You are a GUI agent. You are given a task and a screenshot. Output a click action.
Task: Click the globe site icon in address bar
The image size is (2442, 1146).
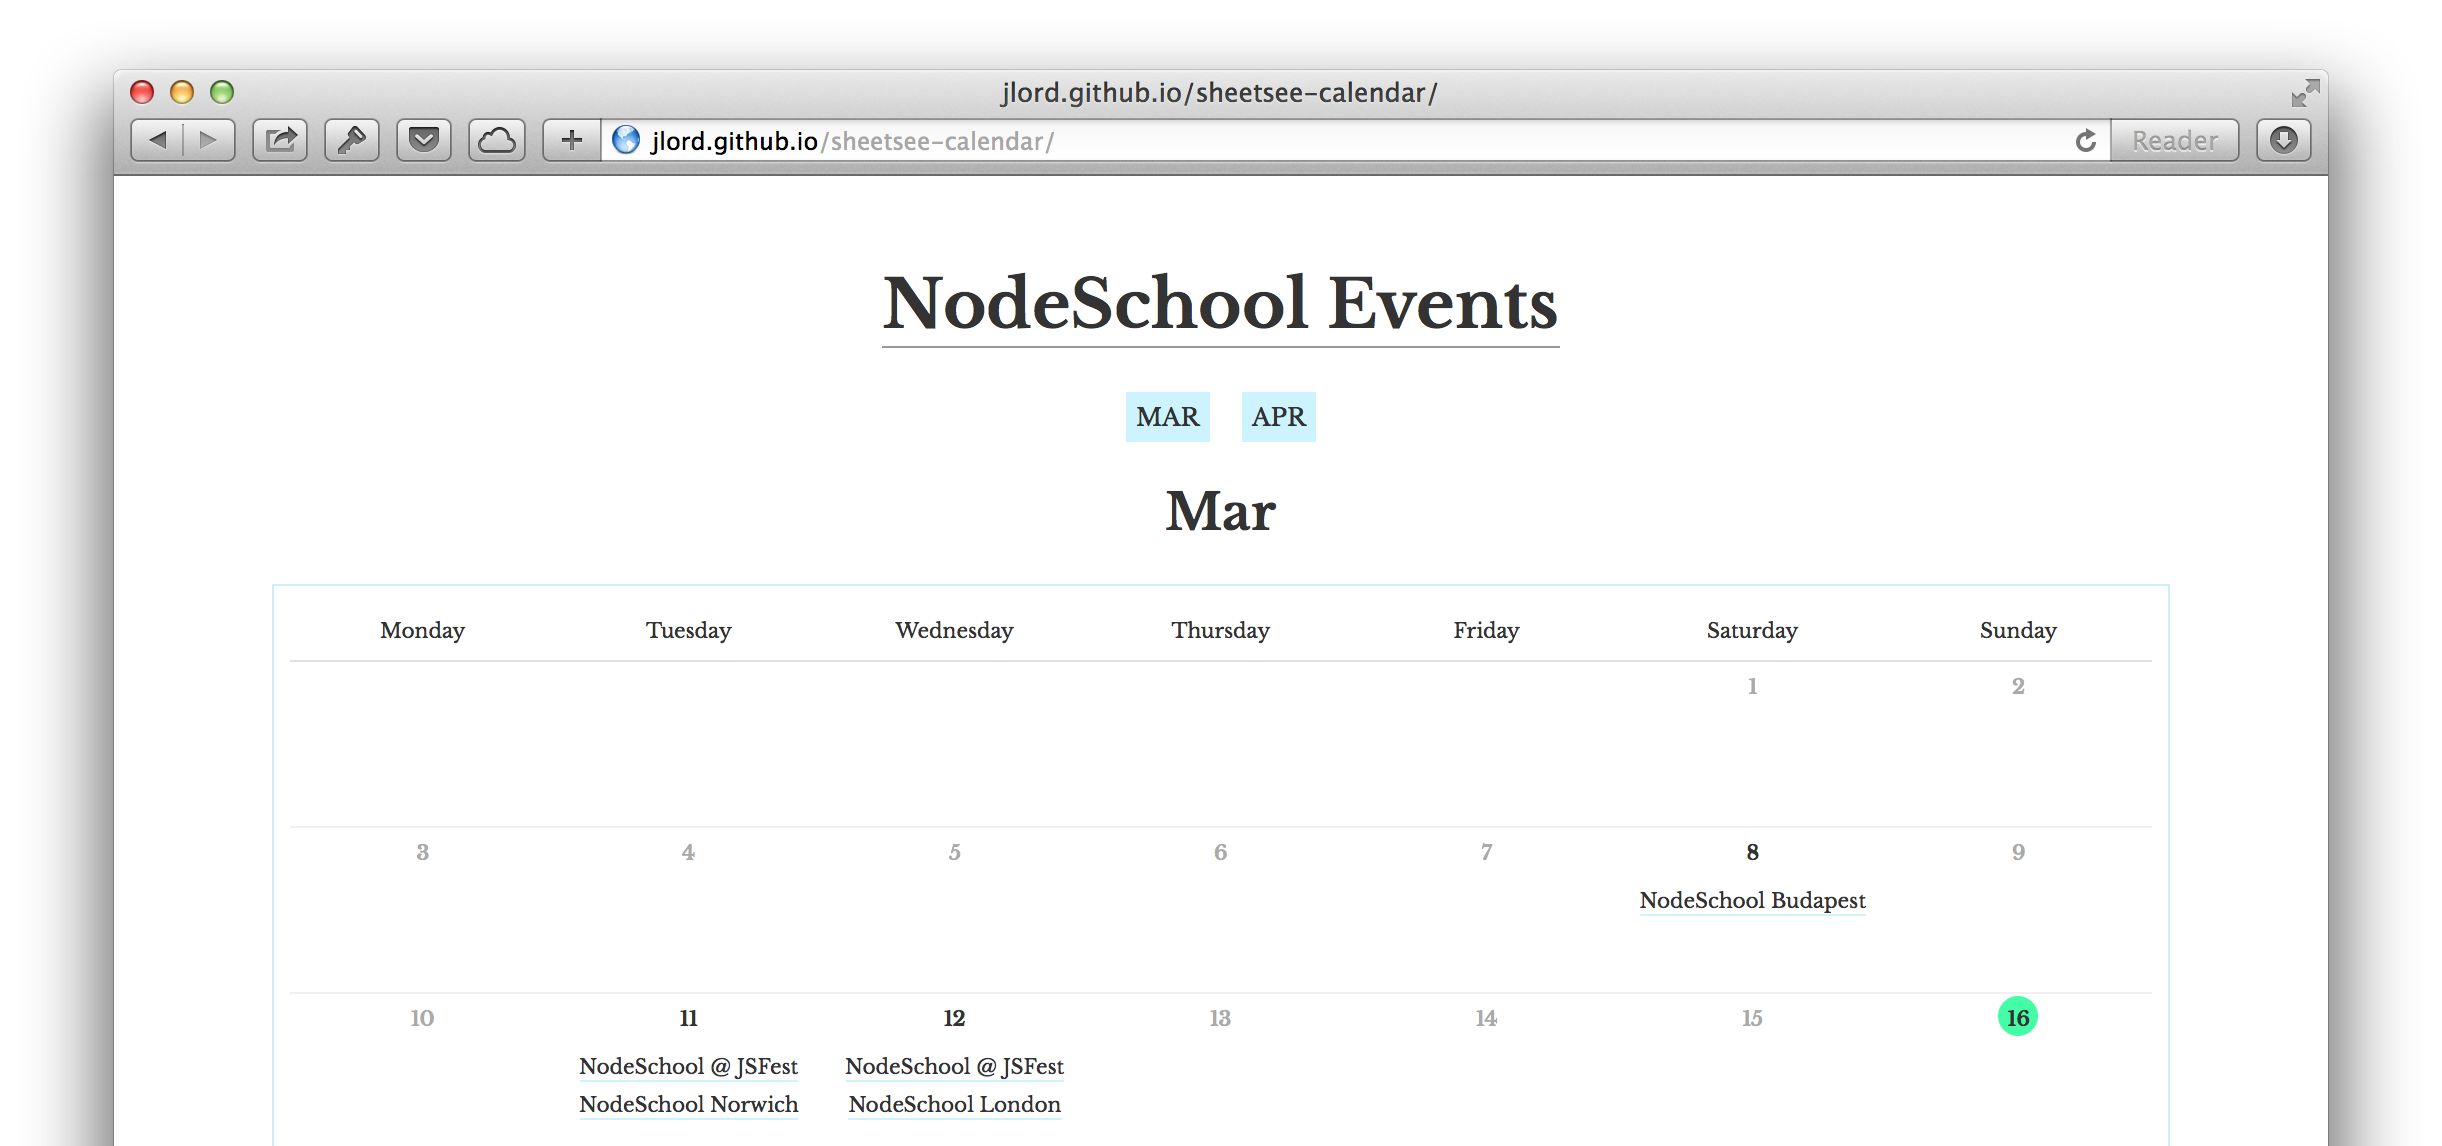627,140
